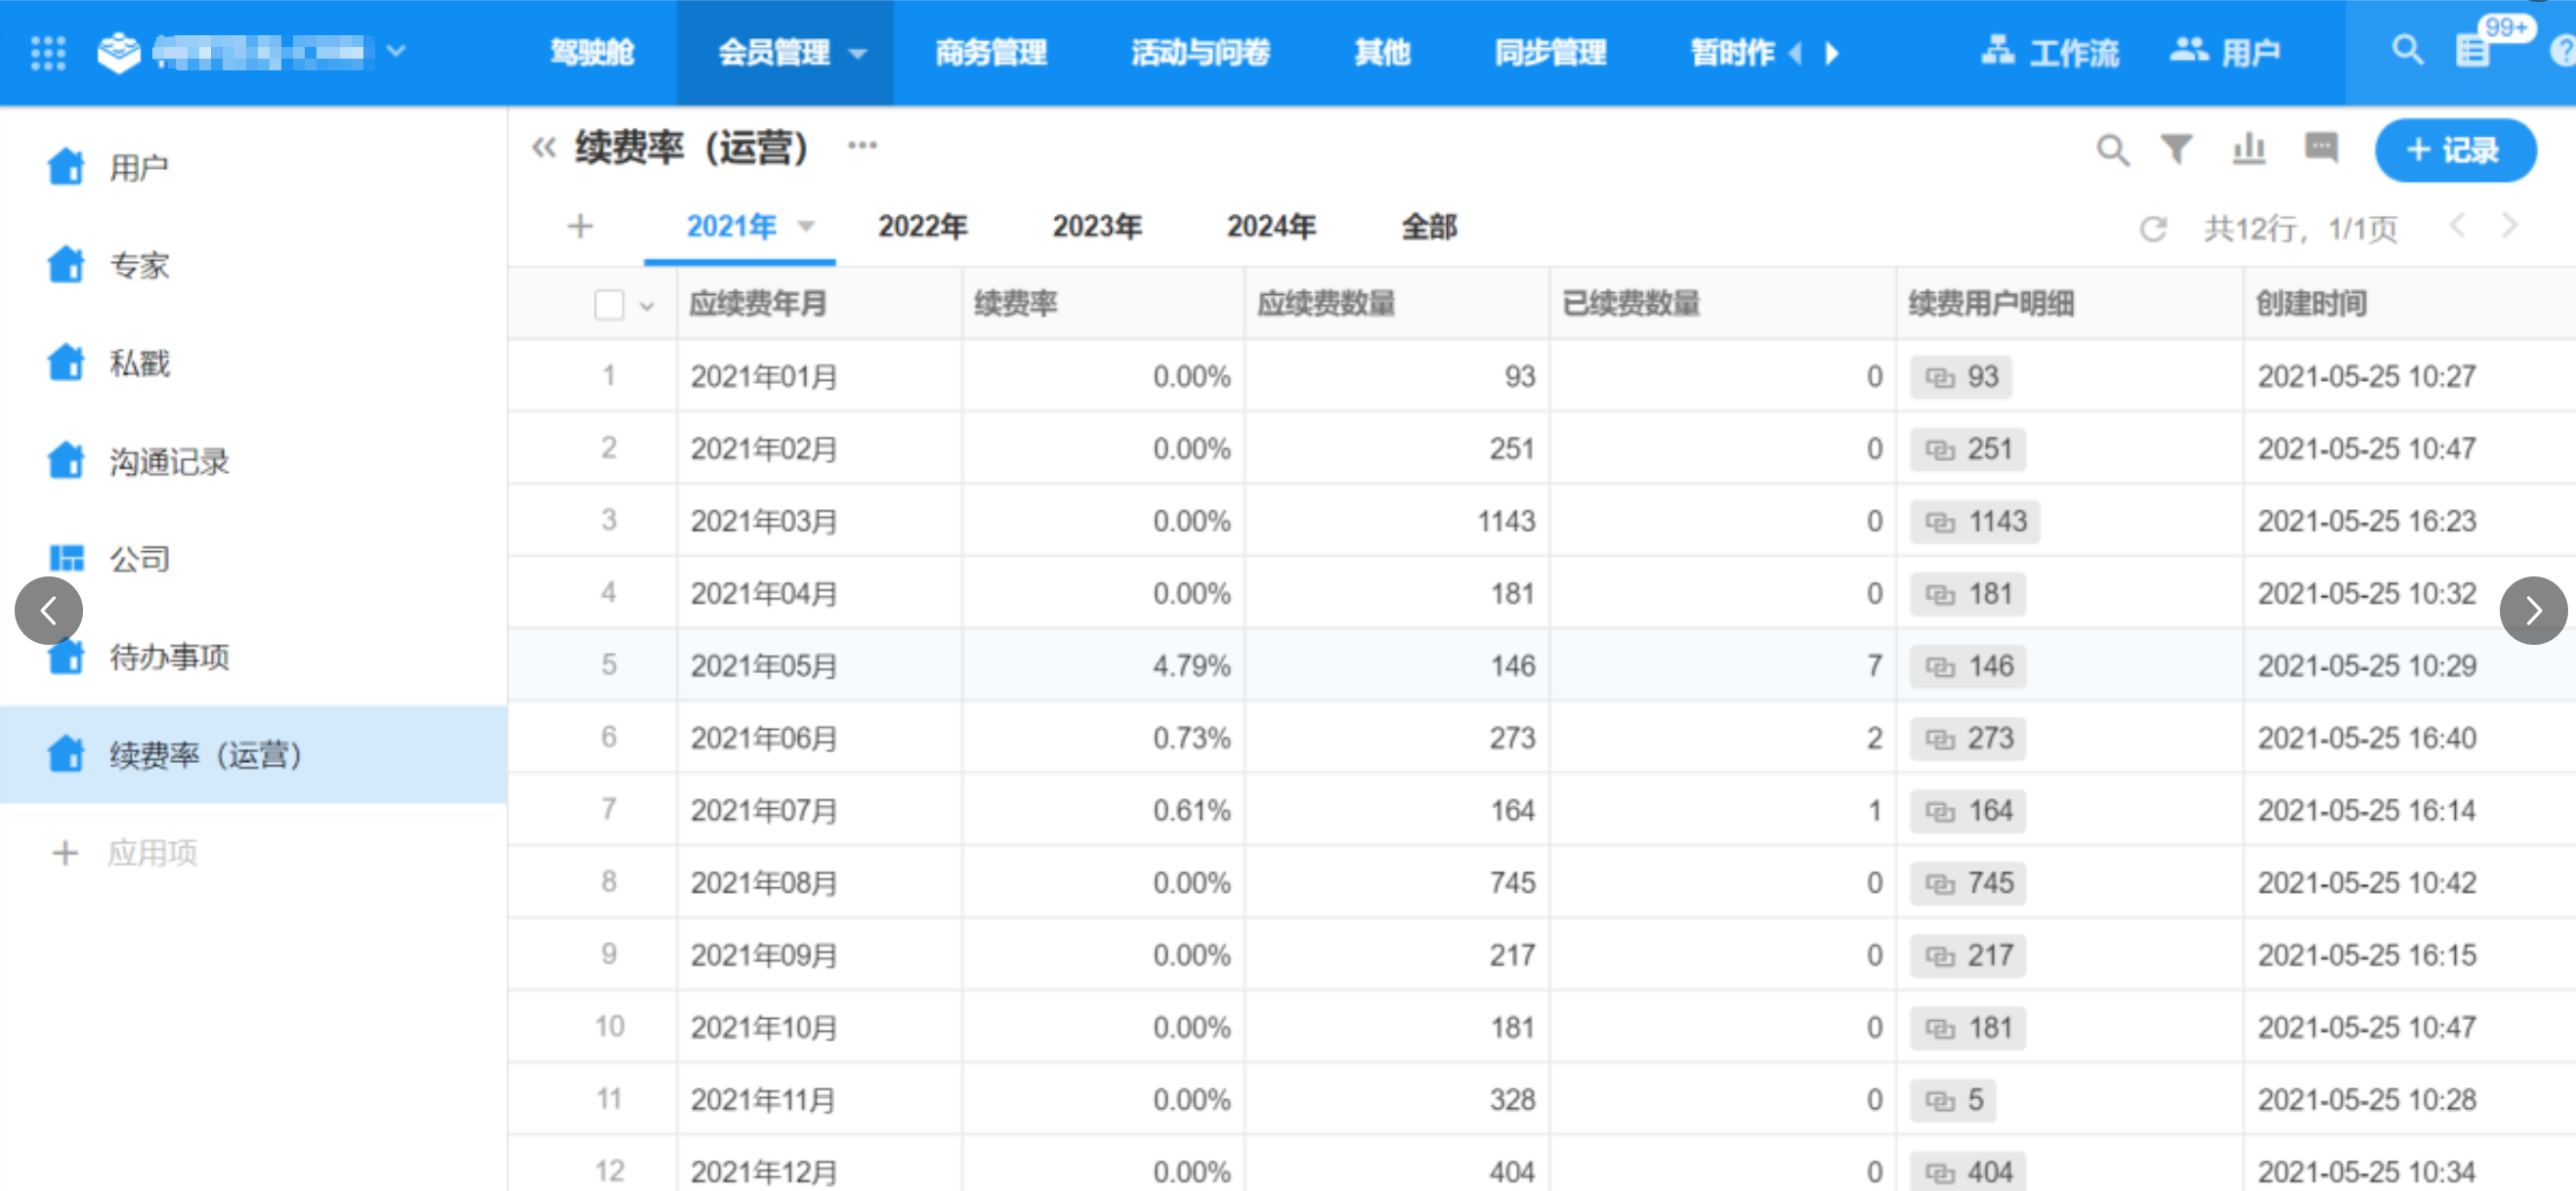The image size is (2576, 1191).
Task: Add a new 应用项 in sidebar
Action: (x=125, y=852)
